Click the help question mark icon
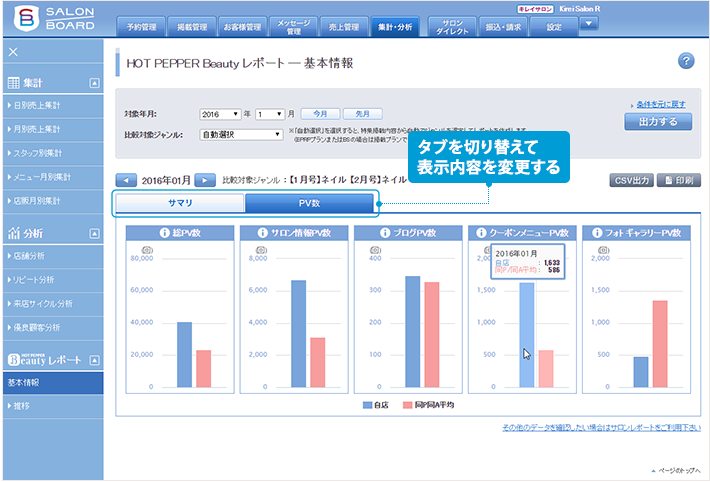This screenshot has height=482, width=710. (686, 62)
